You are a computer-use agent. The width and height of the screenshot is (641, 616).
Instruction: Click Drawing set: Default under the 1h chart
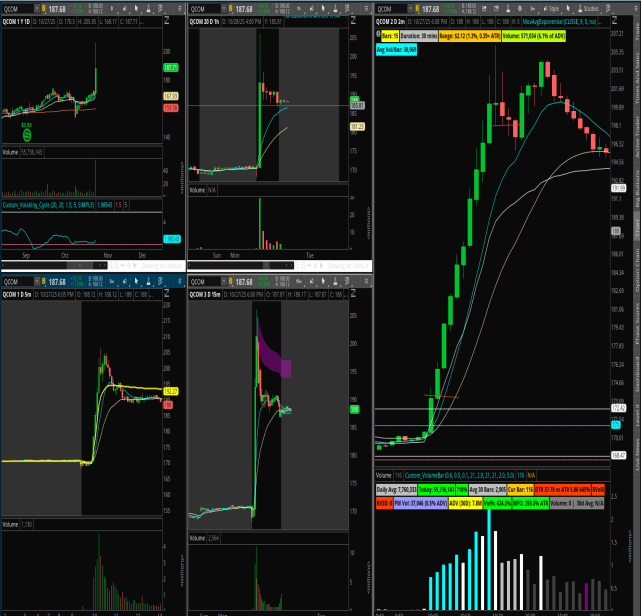click(349, 266)
